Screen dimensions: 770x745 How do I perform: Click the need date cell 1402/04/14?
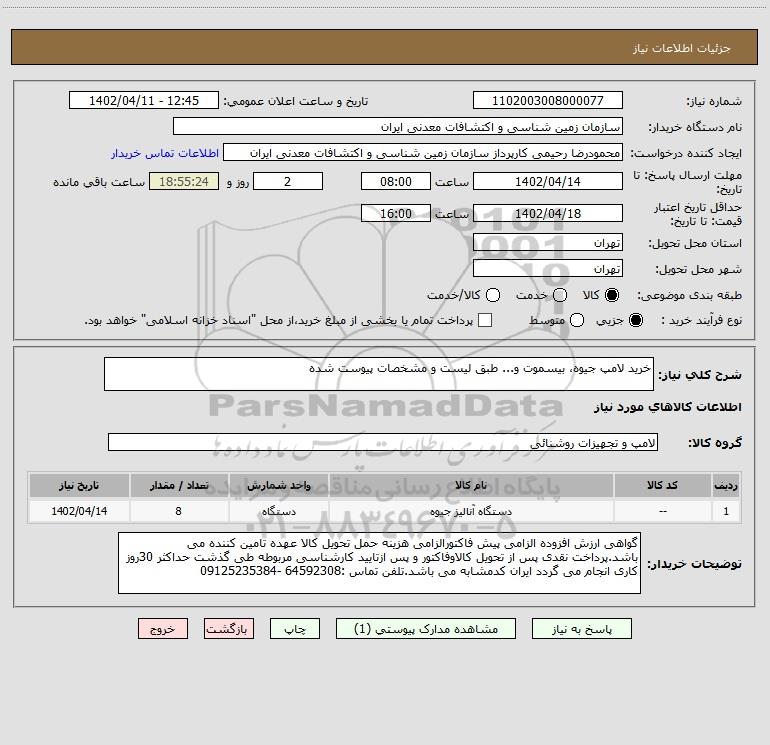(x=79, y=511)
